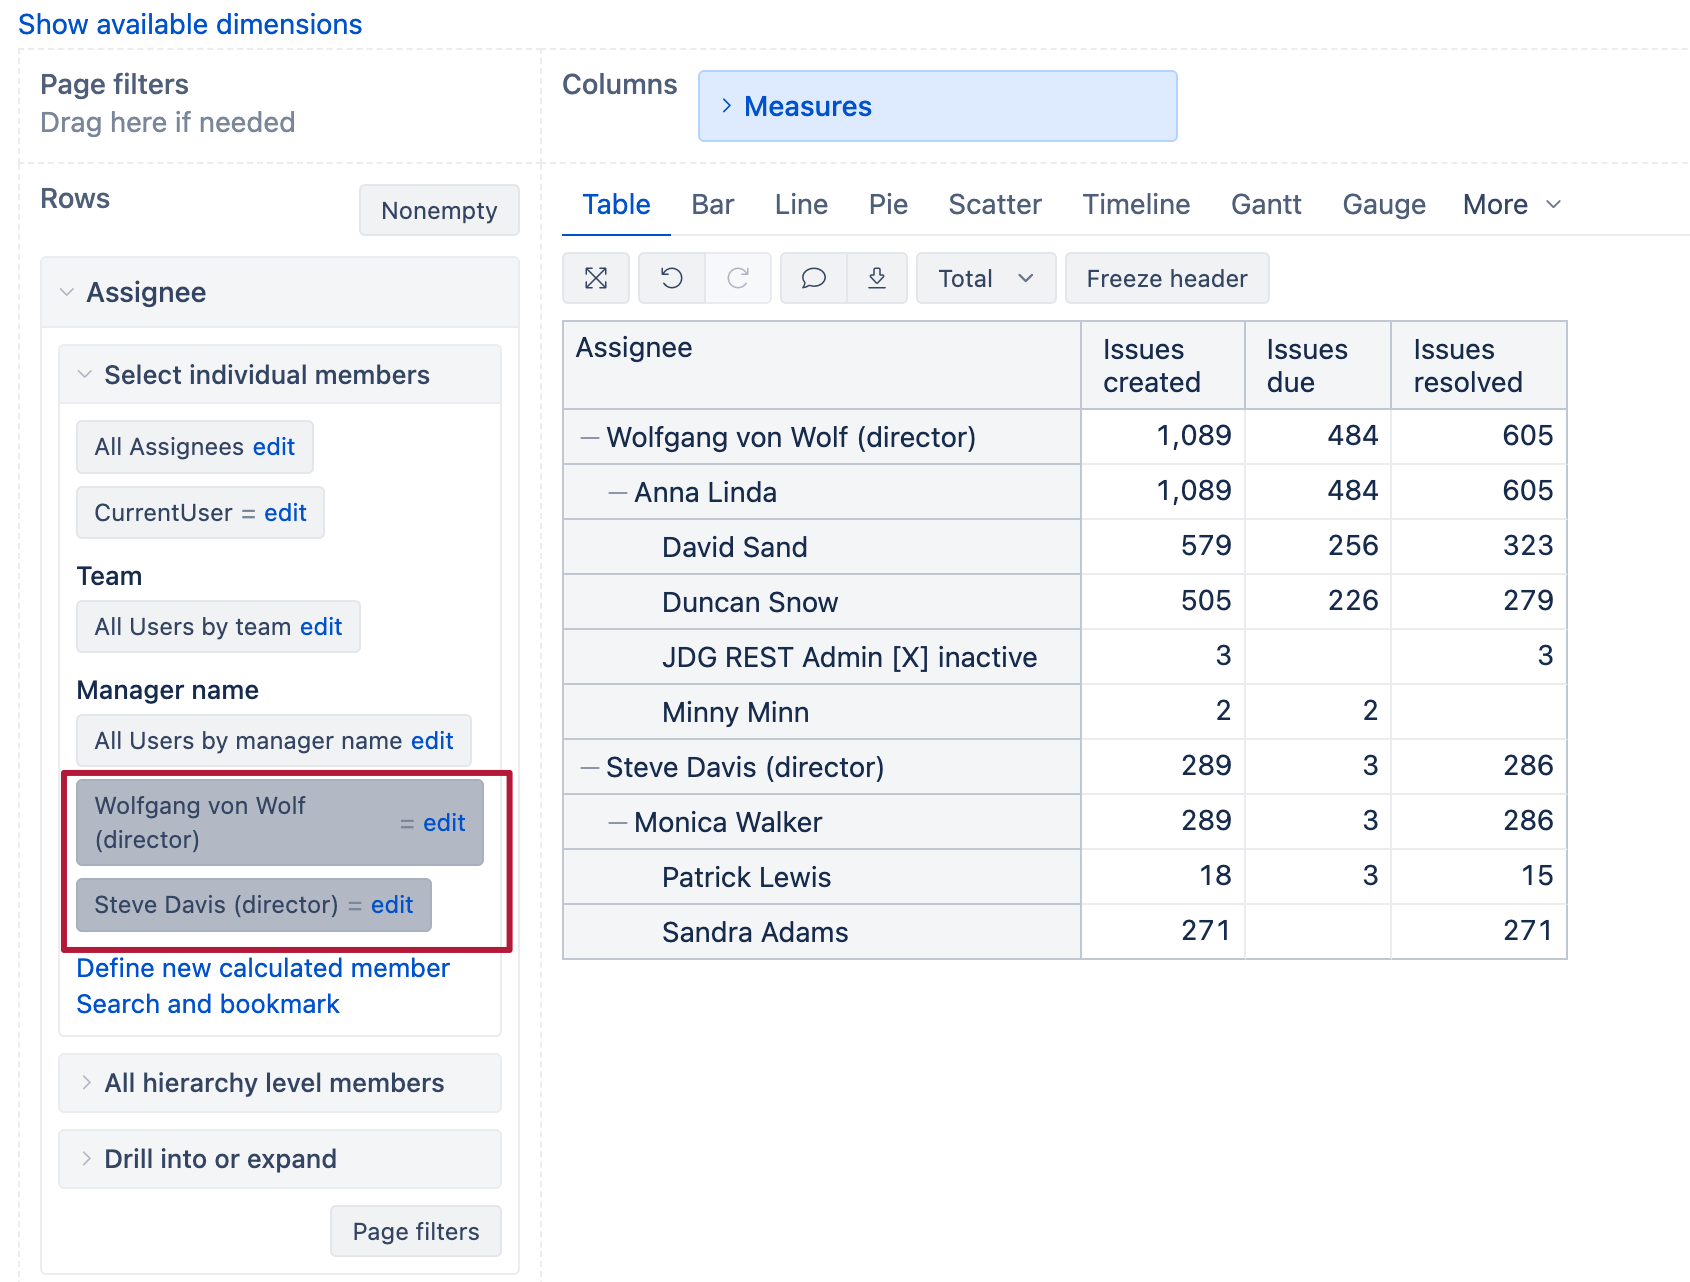
Task: Switch to the Timeline tab
Action: [x=1136, y=204]
